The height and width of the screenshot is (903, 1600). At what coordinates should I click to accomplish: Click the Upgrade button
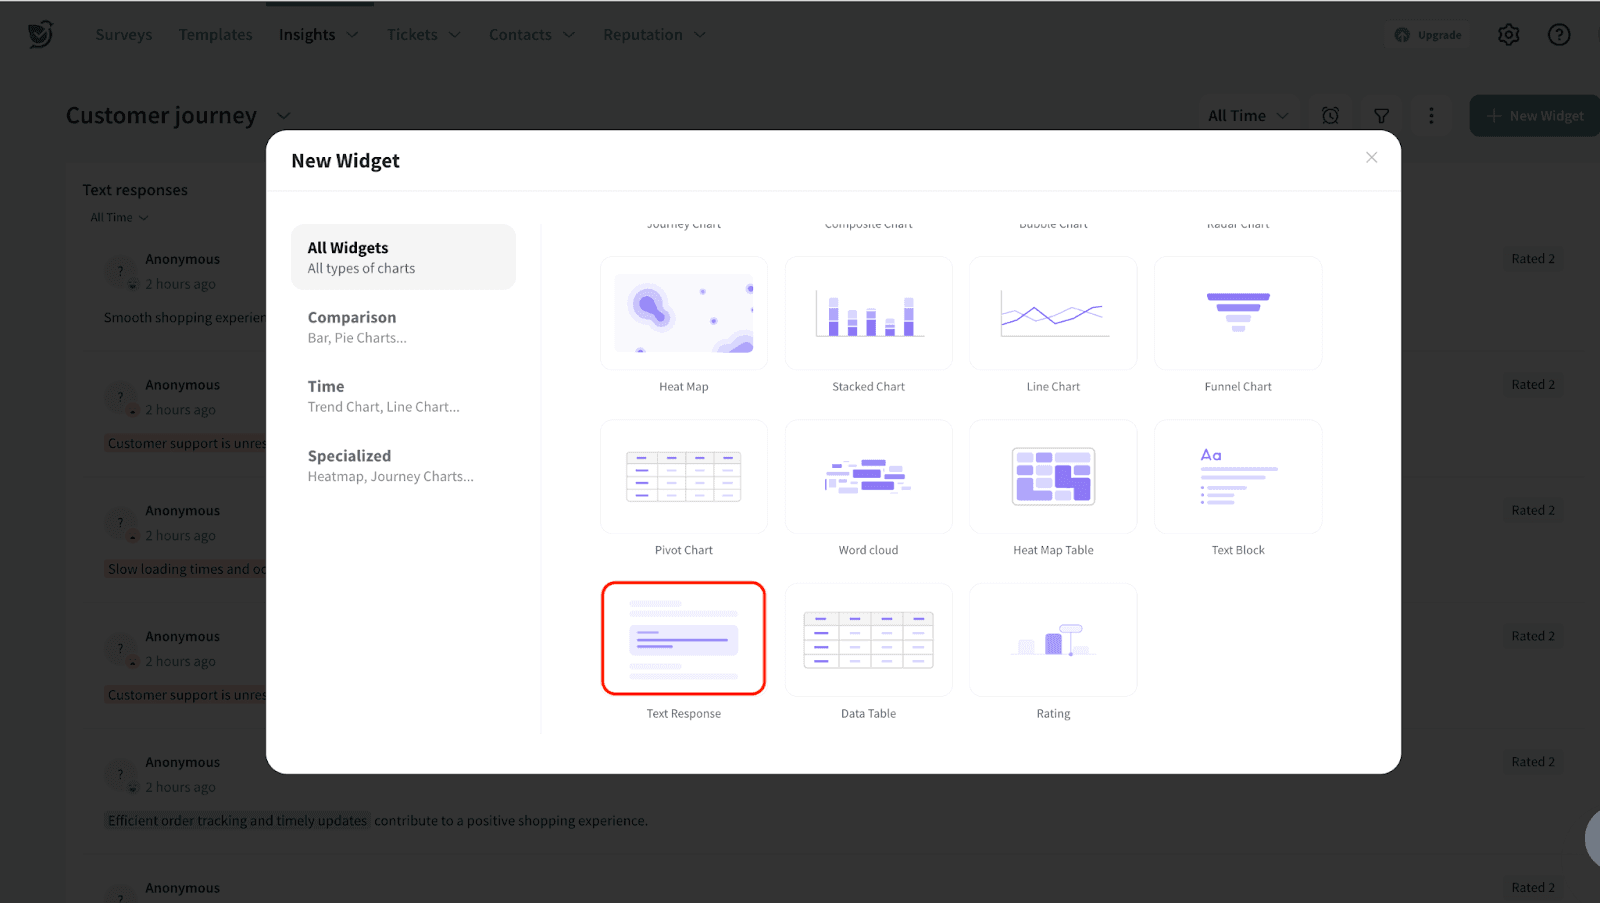(x=1429, y=35)
